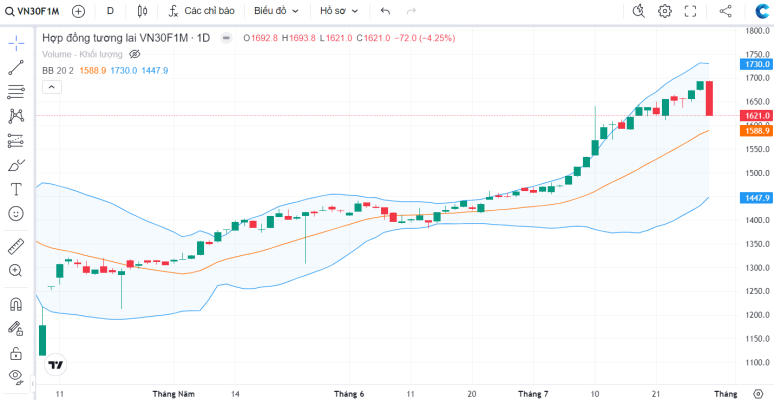Screen dimensions: 774x400
Task: Add symbol to compare with plus icon
Action: click(x=78, y=11)
